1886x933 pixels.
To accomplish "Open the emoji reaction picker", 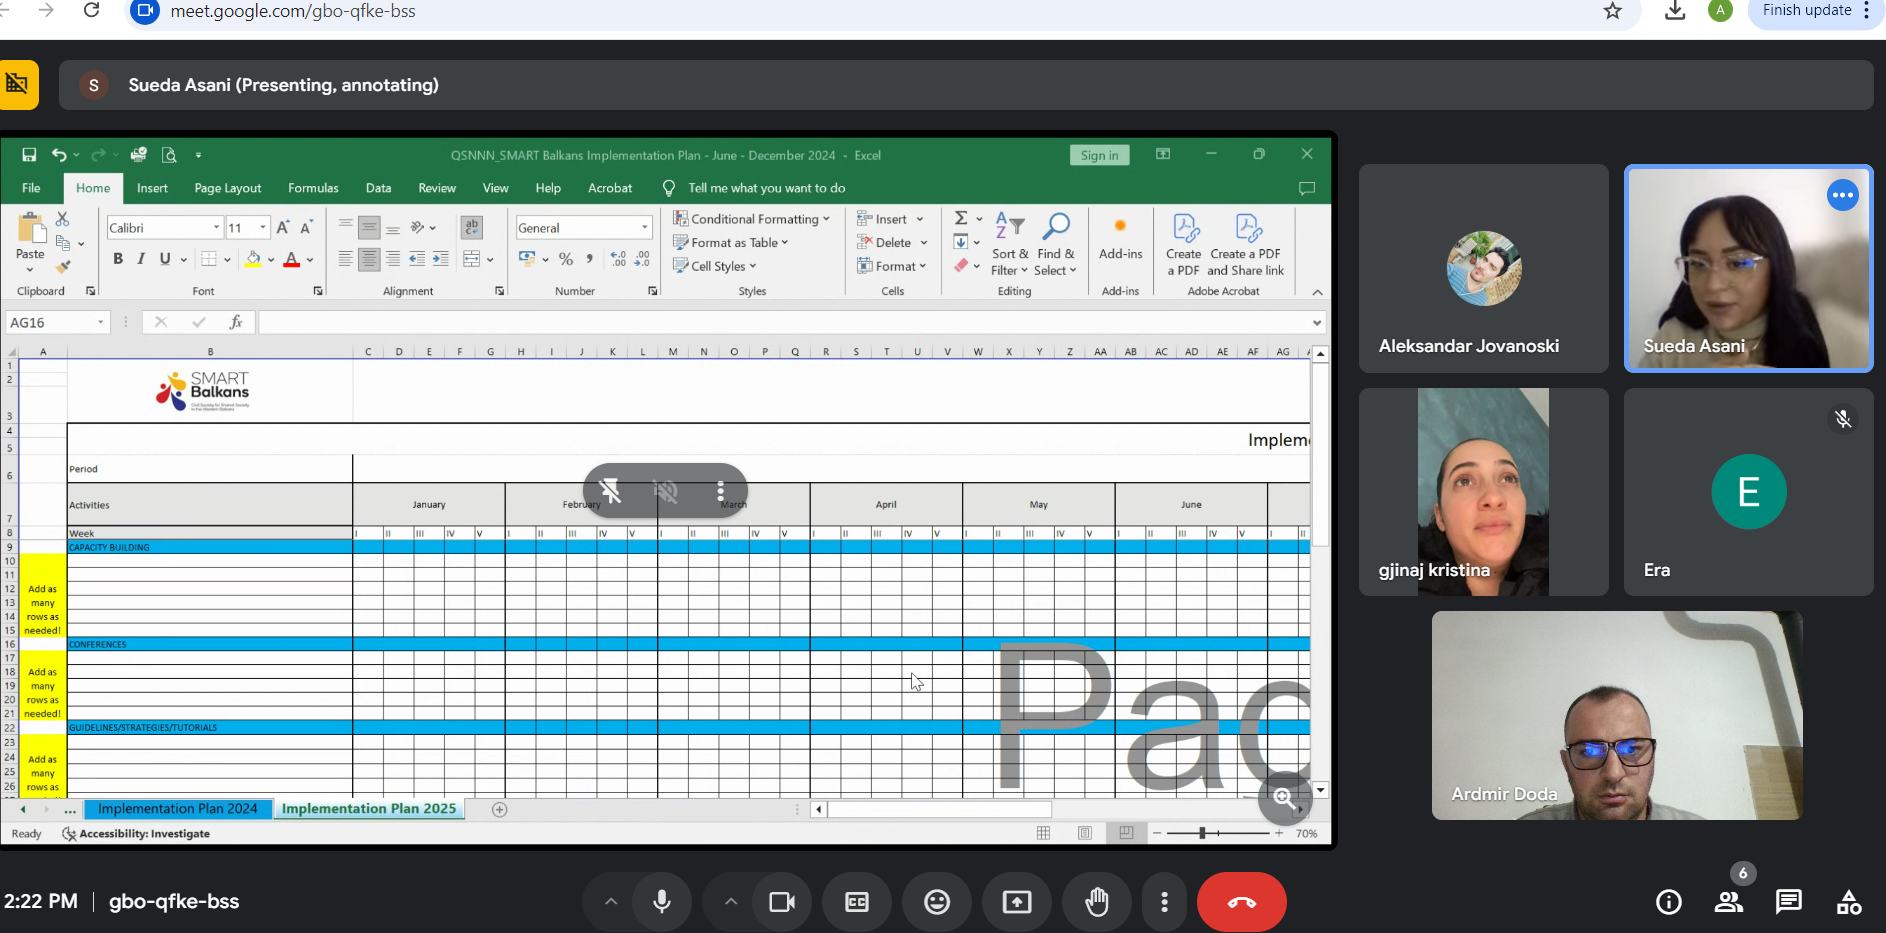I will [937, 902].
